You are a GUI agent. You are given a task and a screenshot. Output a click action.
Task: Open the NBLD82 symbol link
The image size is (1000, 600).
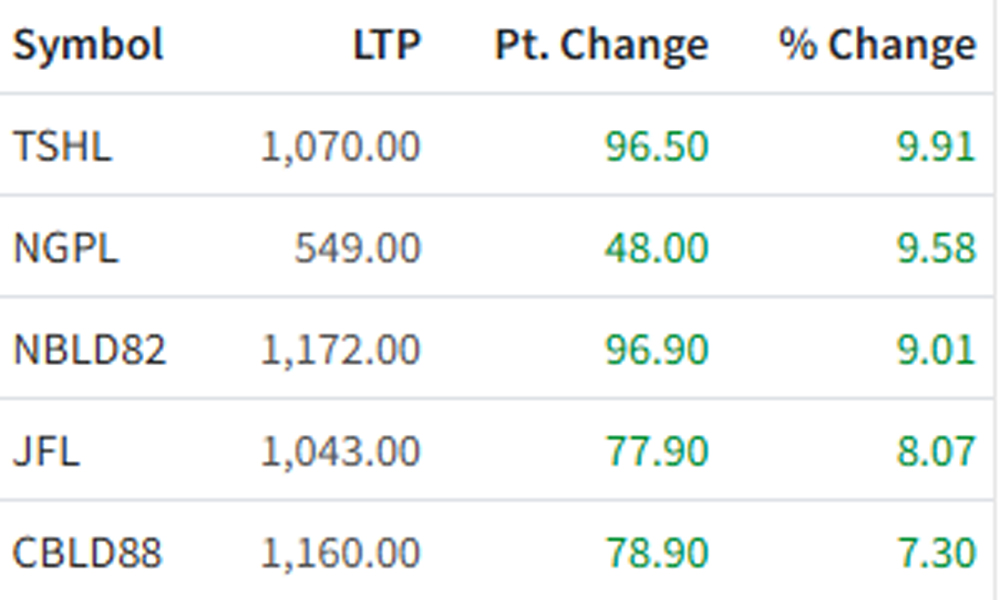(90, 349)
